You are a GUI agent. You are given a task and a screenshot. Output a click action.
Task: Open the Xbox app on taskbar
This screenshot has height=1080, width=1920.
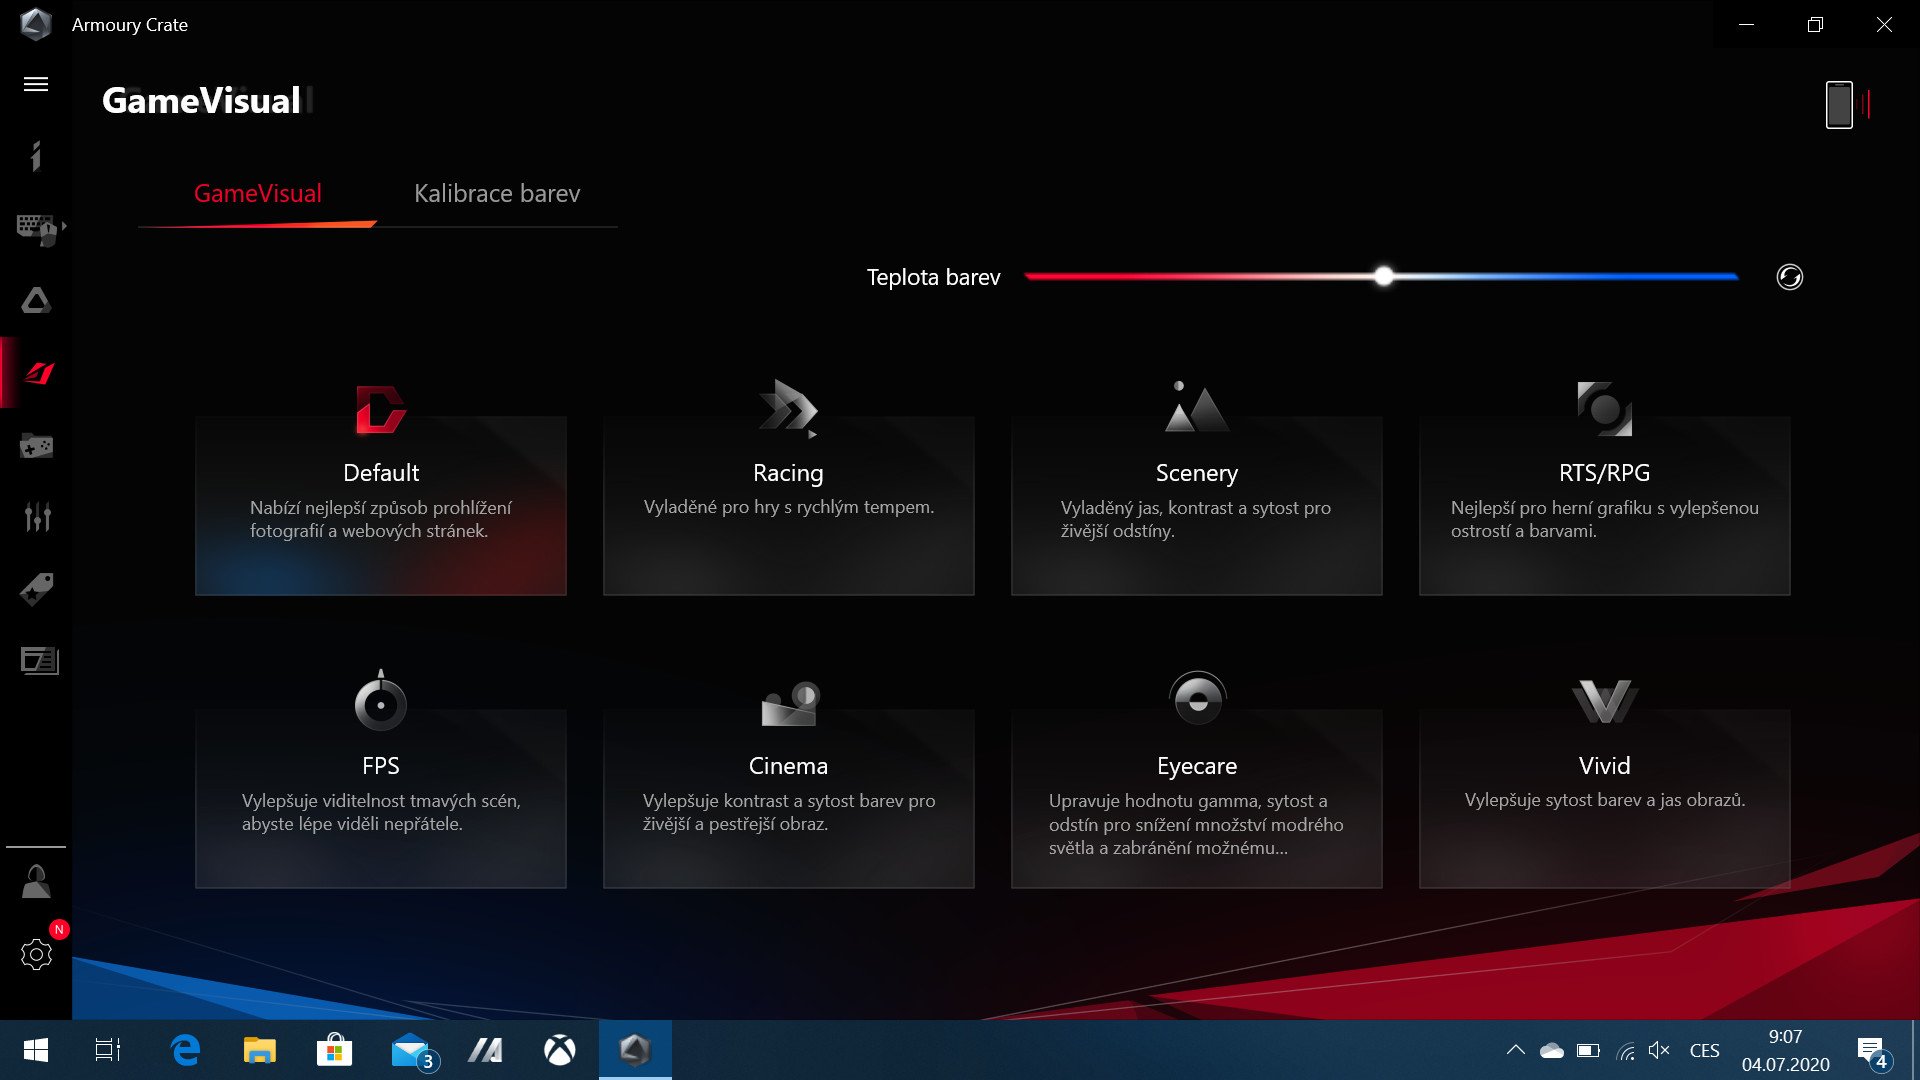560,1050
